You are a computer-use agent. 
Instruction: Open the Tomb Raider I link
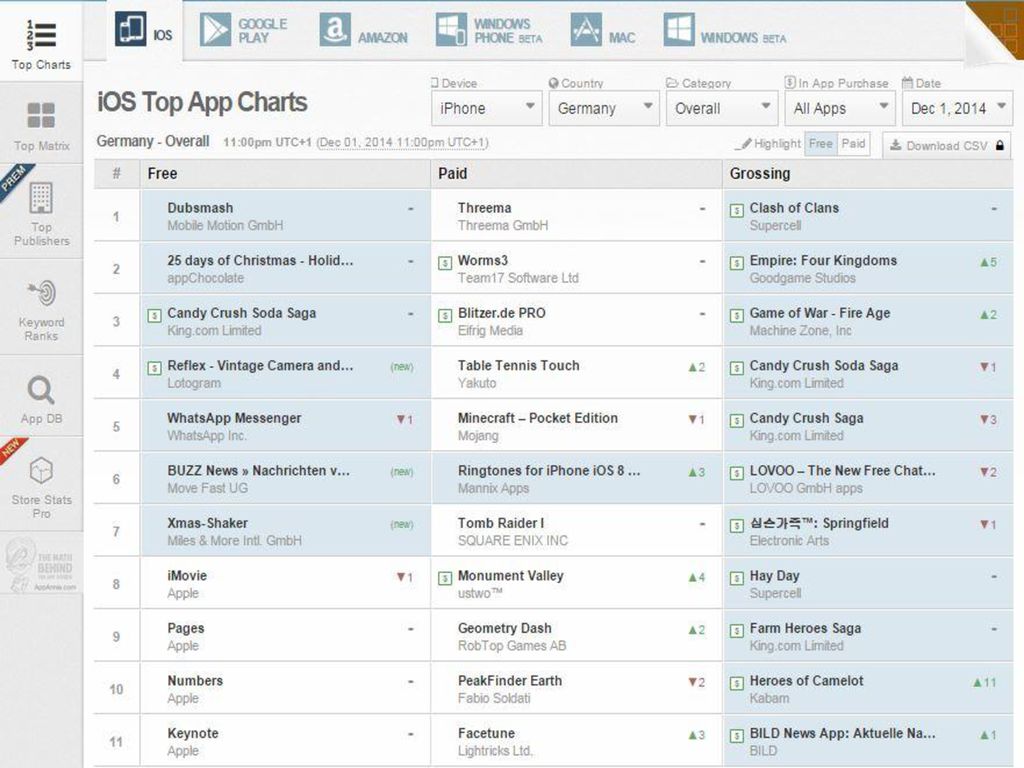click(x=501, y=523)
